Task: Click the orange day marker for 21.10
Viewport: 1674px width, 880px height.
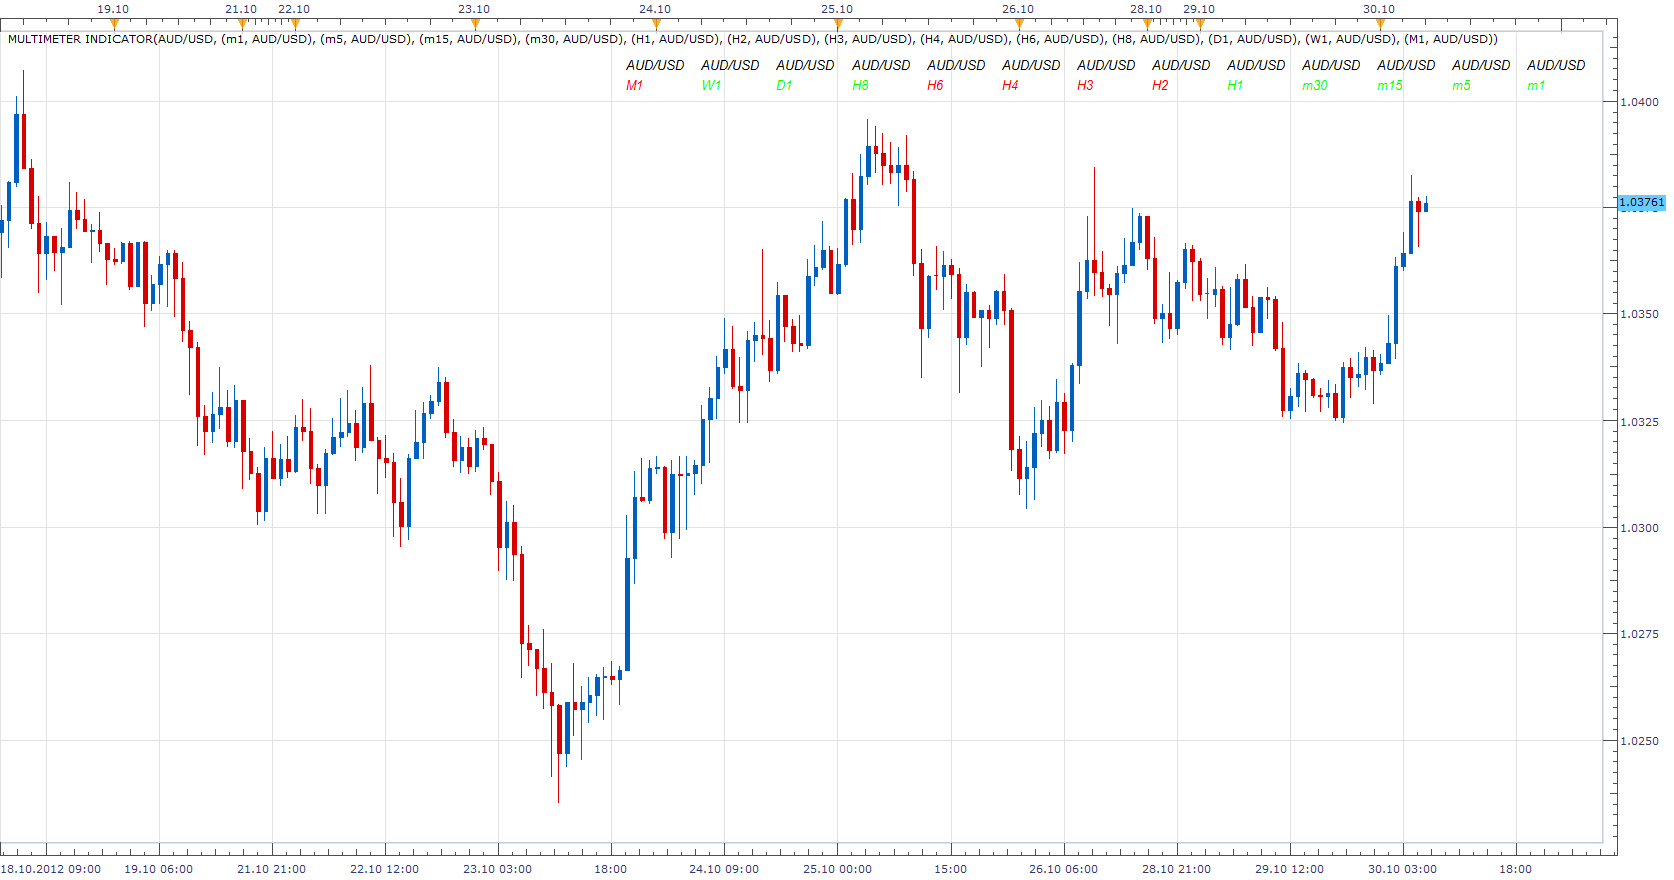Action: point(242,23)
